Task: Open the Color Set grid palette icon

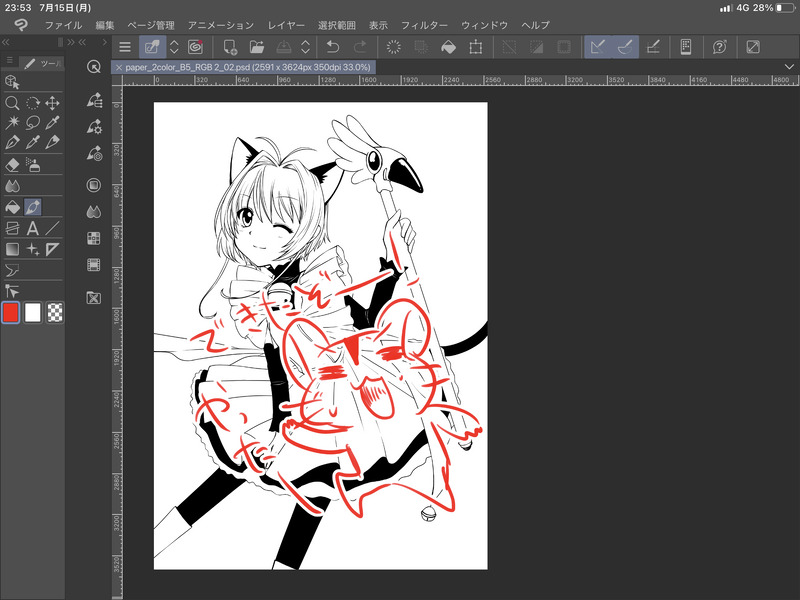Action: [x=94, y=238]
